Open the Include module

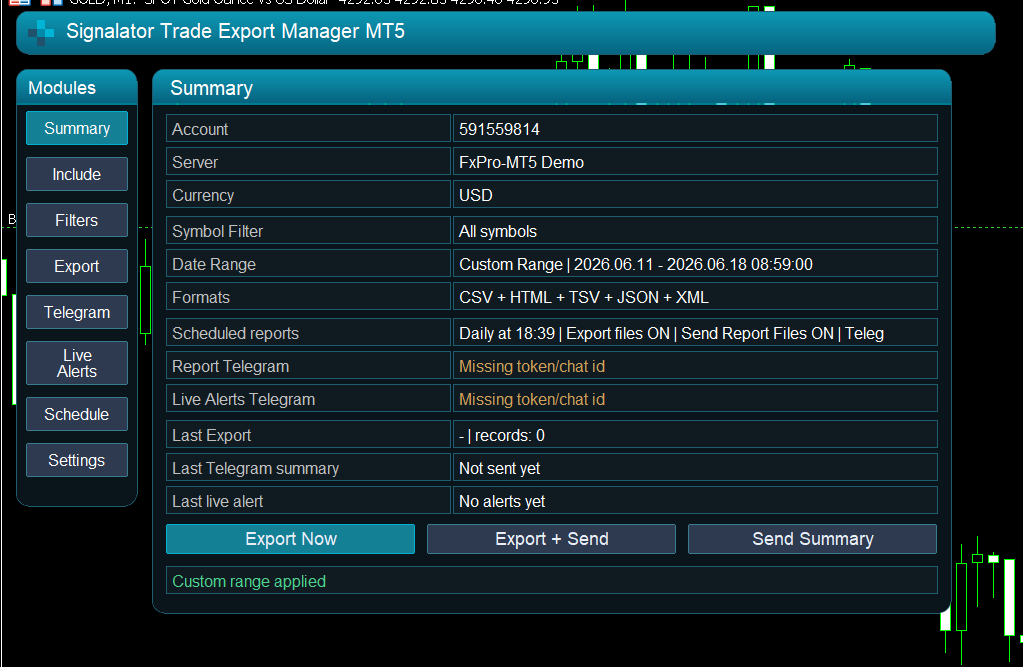coord(77,174)
